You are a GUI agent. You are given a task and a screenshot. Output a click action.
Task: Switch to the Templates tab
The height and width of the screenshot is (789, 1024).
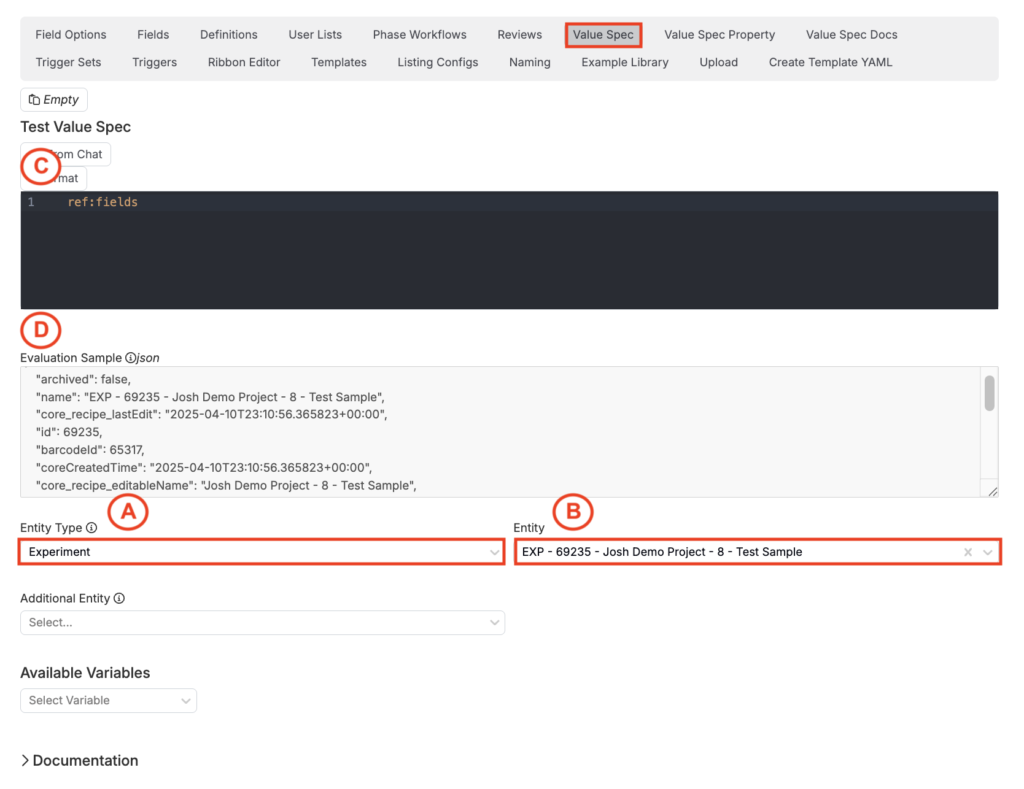(x=338, y=62)
